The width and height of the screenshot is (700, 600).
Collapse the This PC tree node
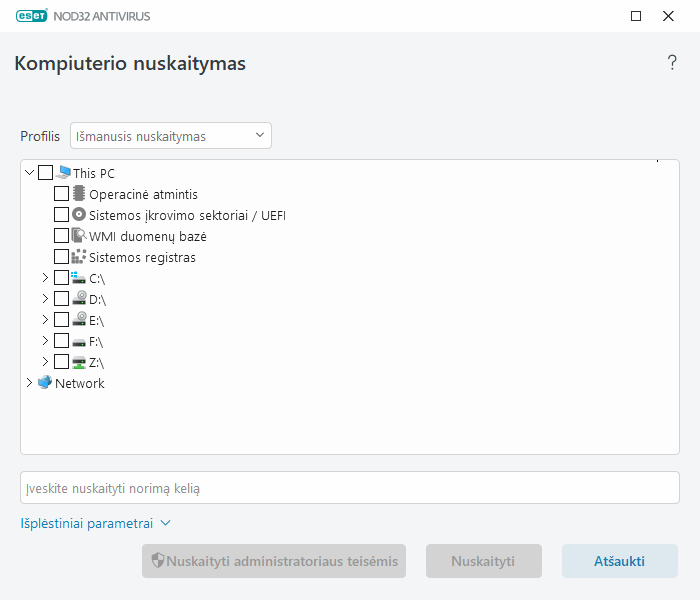[x=29, y=173]
